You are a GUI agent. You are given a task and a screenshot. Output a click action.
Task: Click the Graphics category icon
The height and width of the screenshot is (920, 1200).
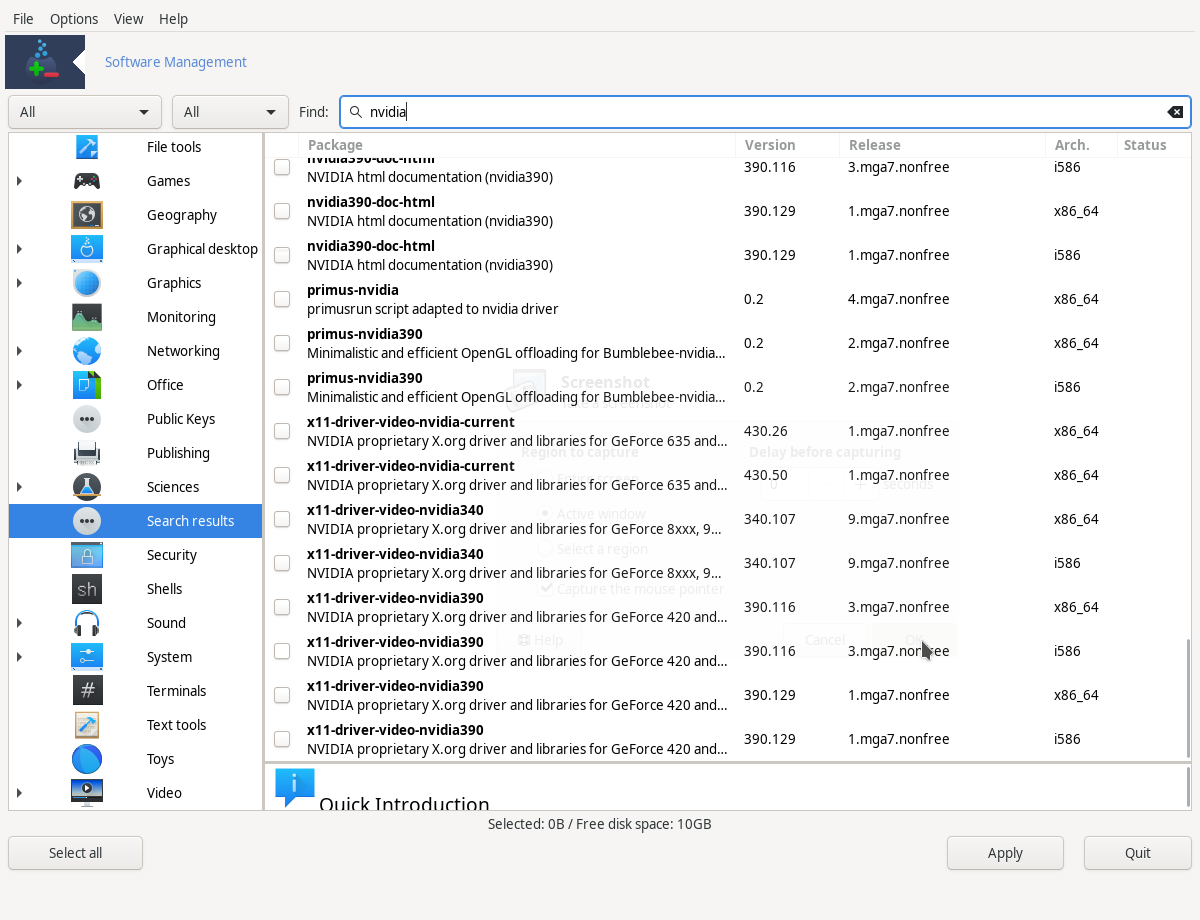coord(87,283)
